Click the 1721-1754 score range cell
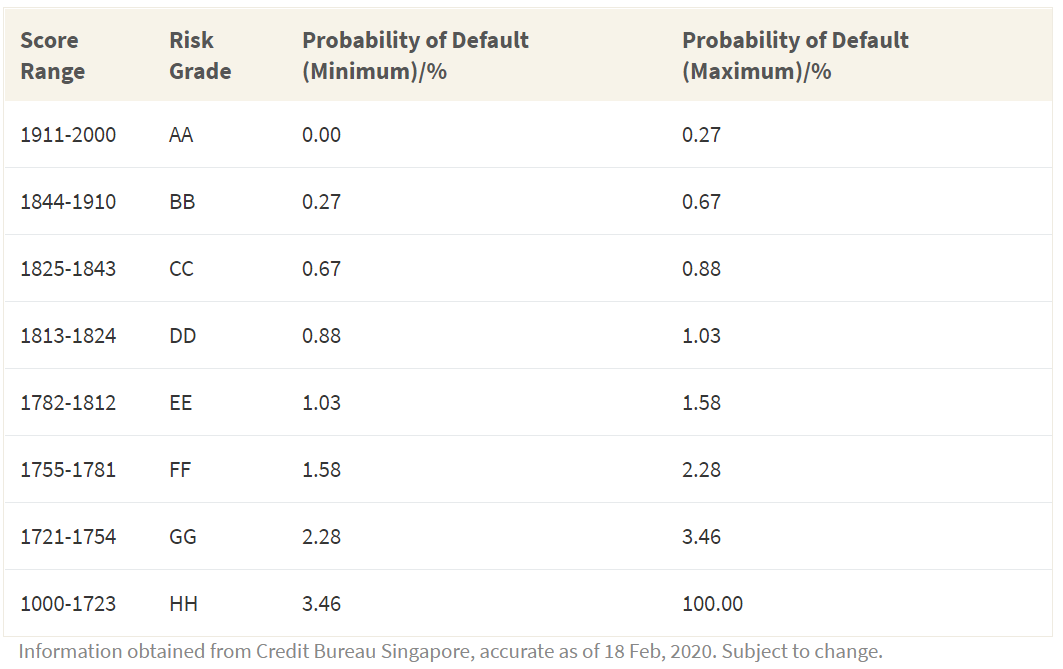 pyautogui.click(x=68, y=537)
